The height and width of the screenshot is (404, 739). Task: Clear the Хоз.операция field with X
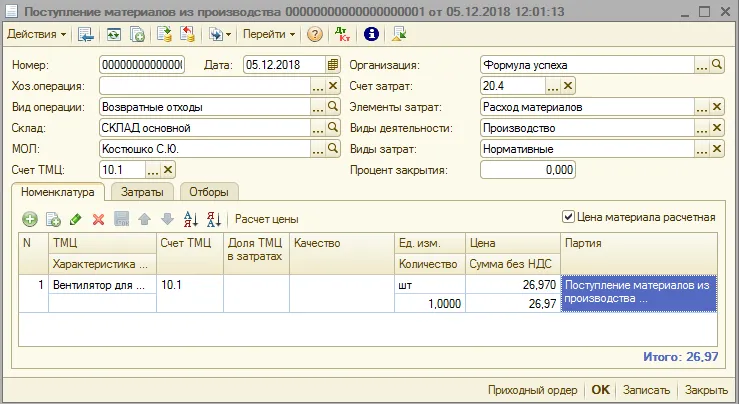click(x=333, y=86)
